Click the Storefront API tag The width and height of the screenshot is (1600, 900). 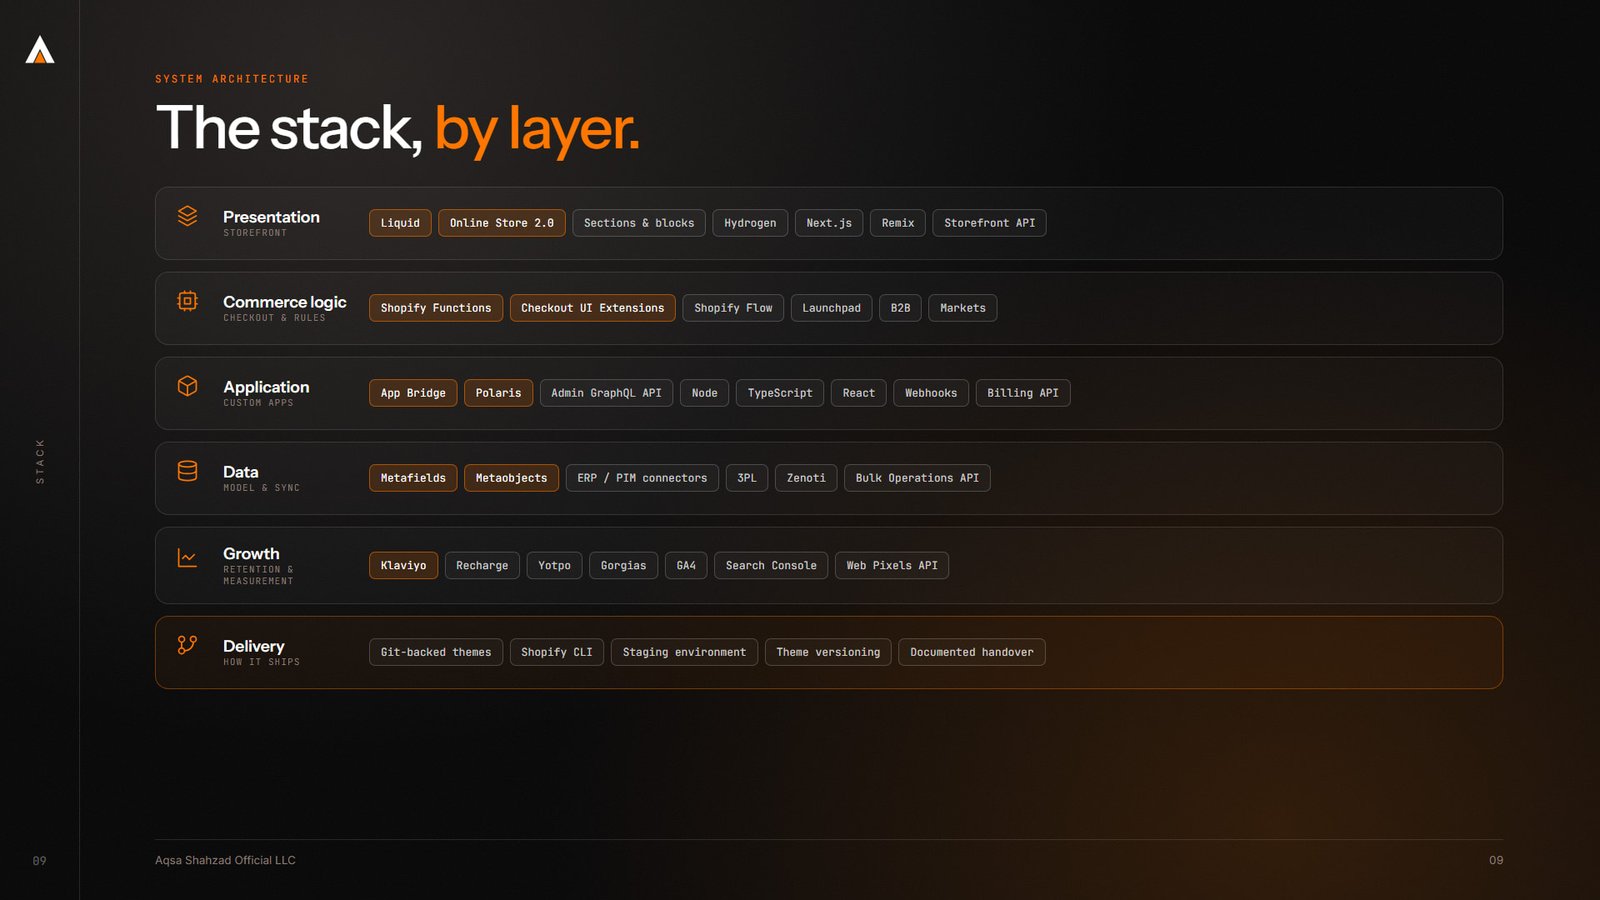[x=990, y=223]
